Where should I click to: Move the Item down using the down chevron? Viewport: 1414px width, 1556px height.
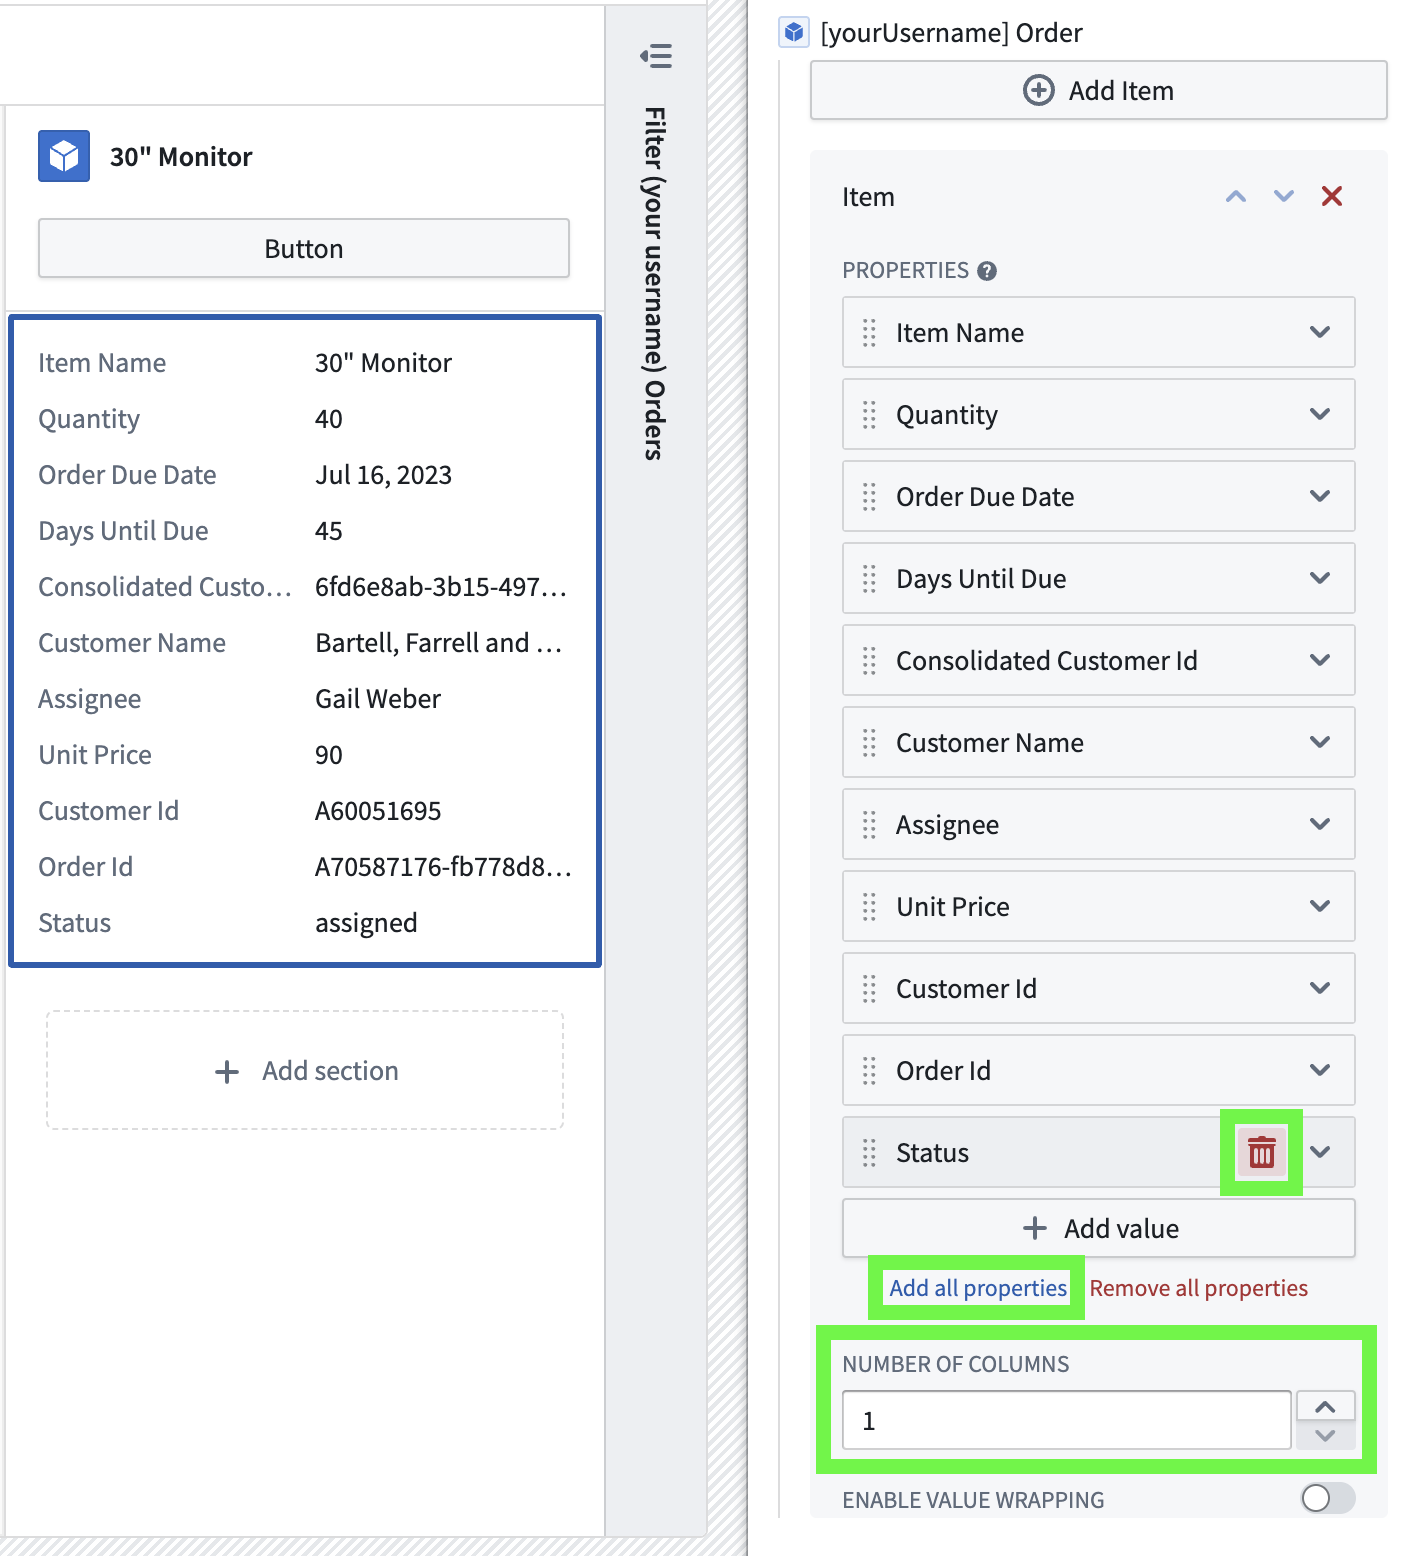(x=1283, y=196)
